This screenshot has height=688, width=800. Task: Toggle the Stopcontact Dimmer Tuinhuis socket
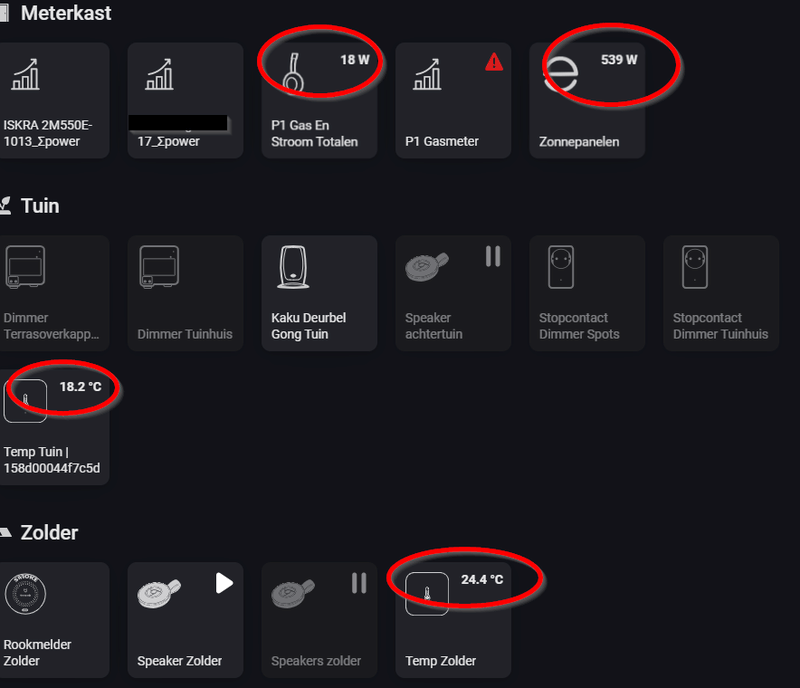721,293
